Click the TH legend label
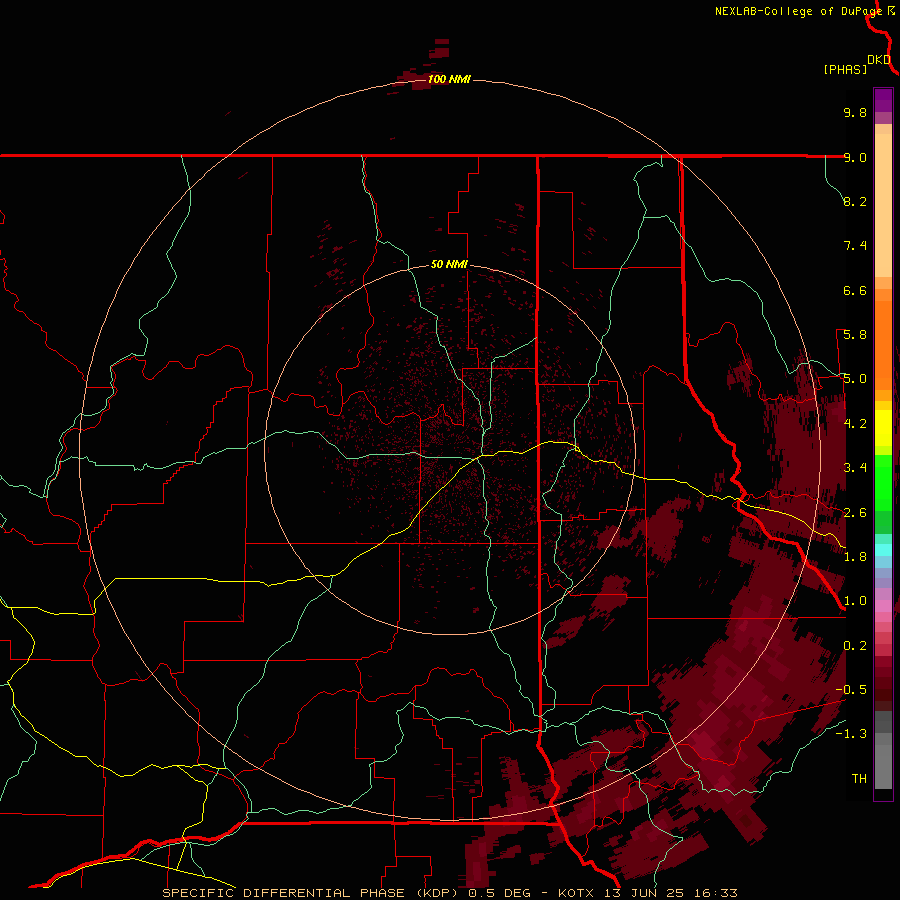This screenshot has height=900, width=900. [859, 778]
